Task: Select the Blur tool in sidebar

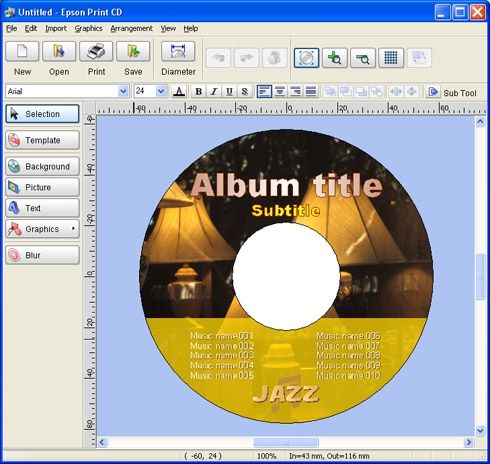Action: (x=43, y=255)
